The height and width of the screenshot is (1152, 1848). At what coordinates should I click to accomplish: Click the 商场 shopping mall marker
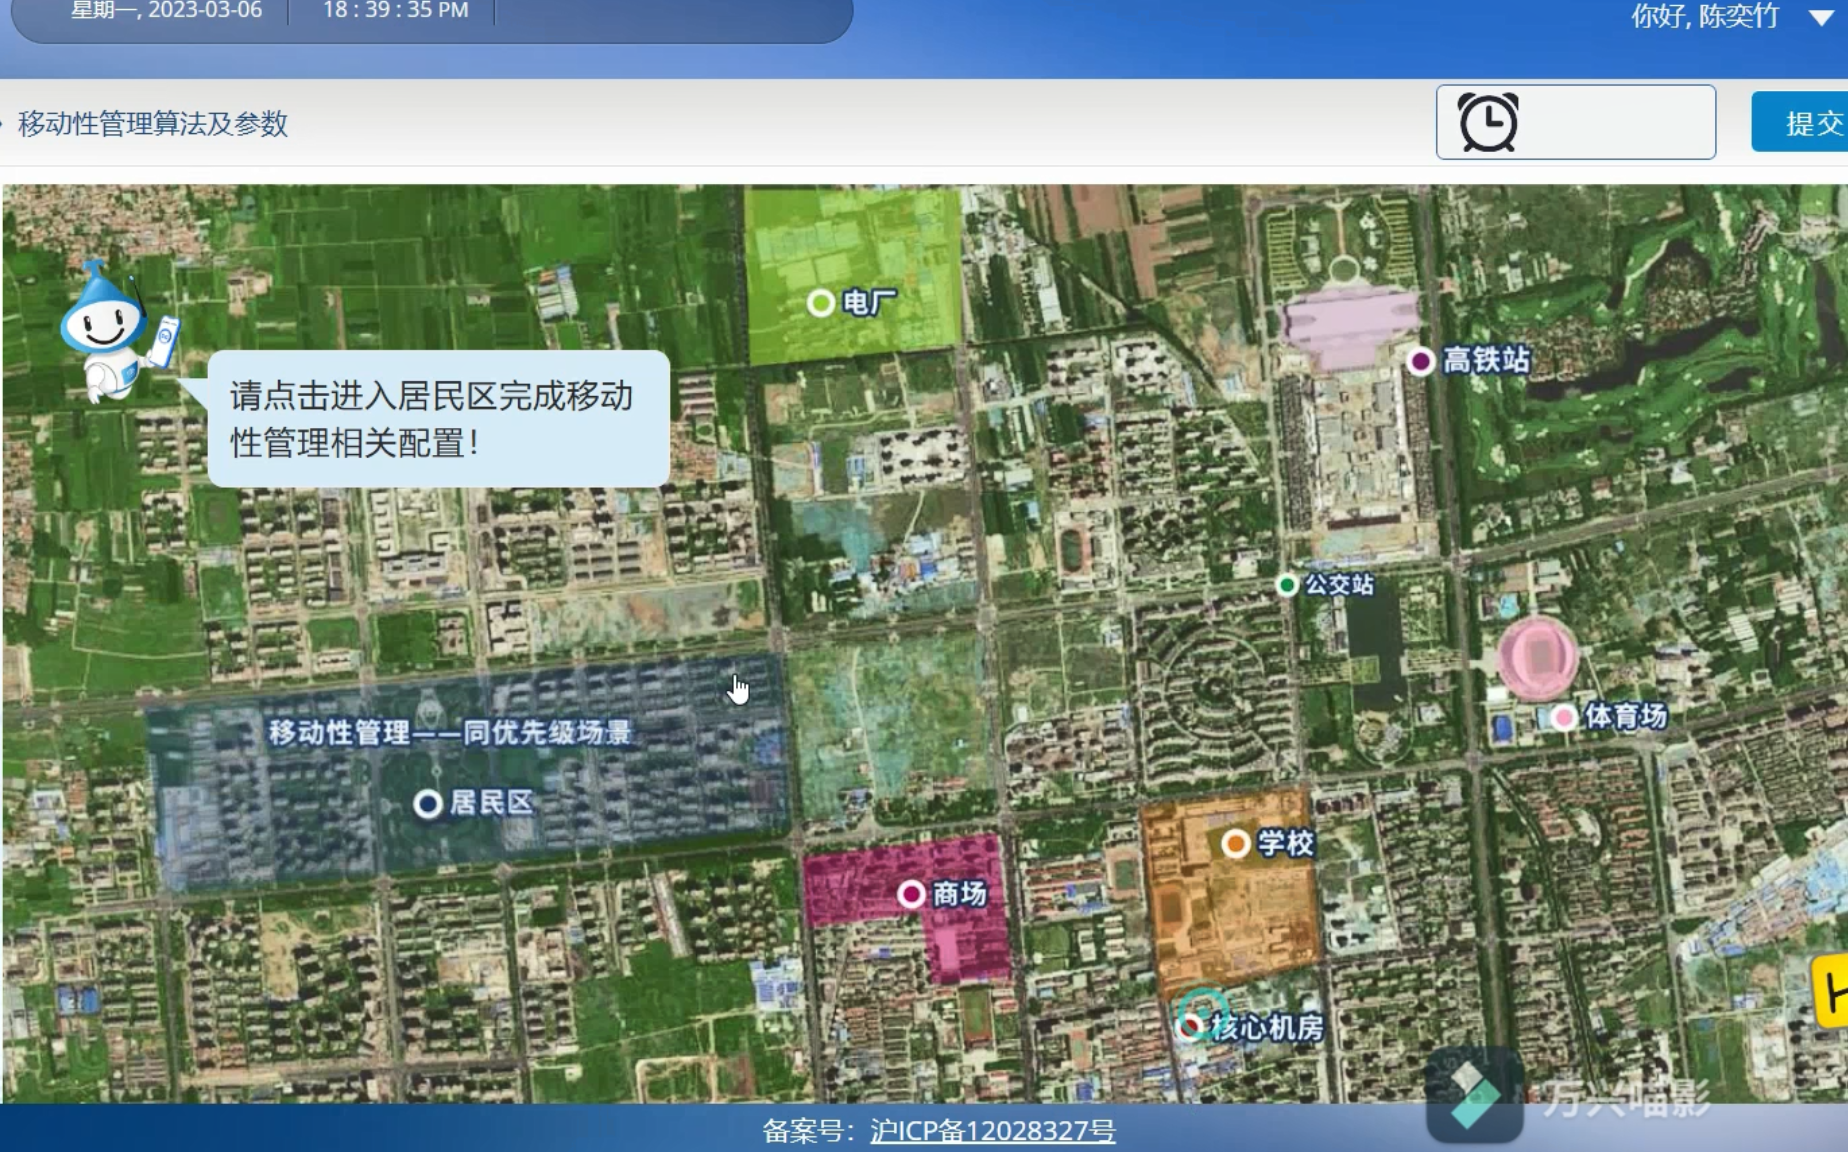(911, 894)
